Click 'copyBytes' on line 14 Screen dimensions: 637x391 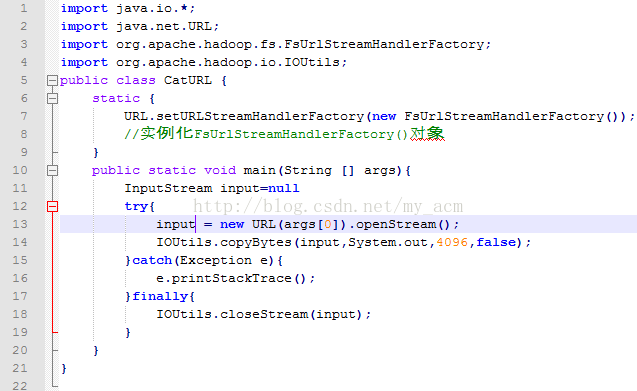[256, 242]
